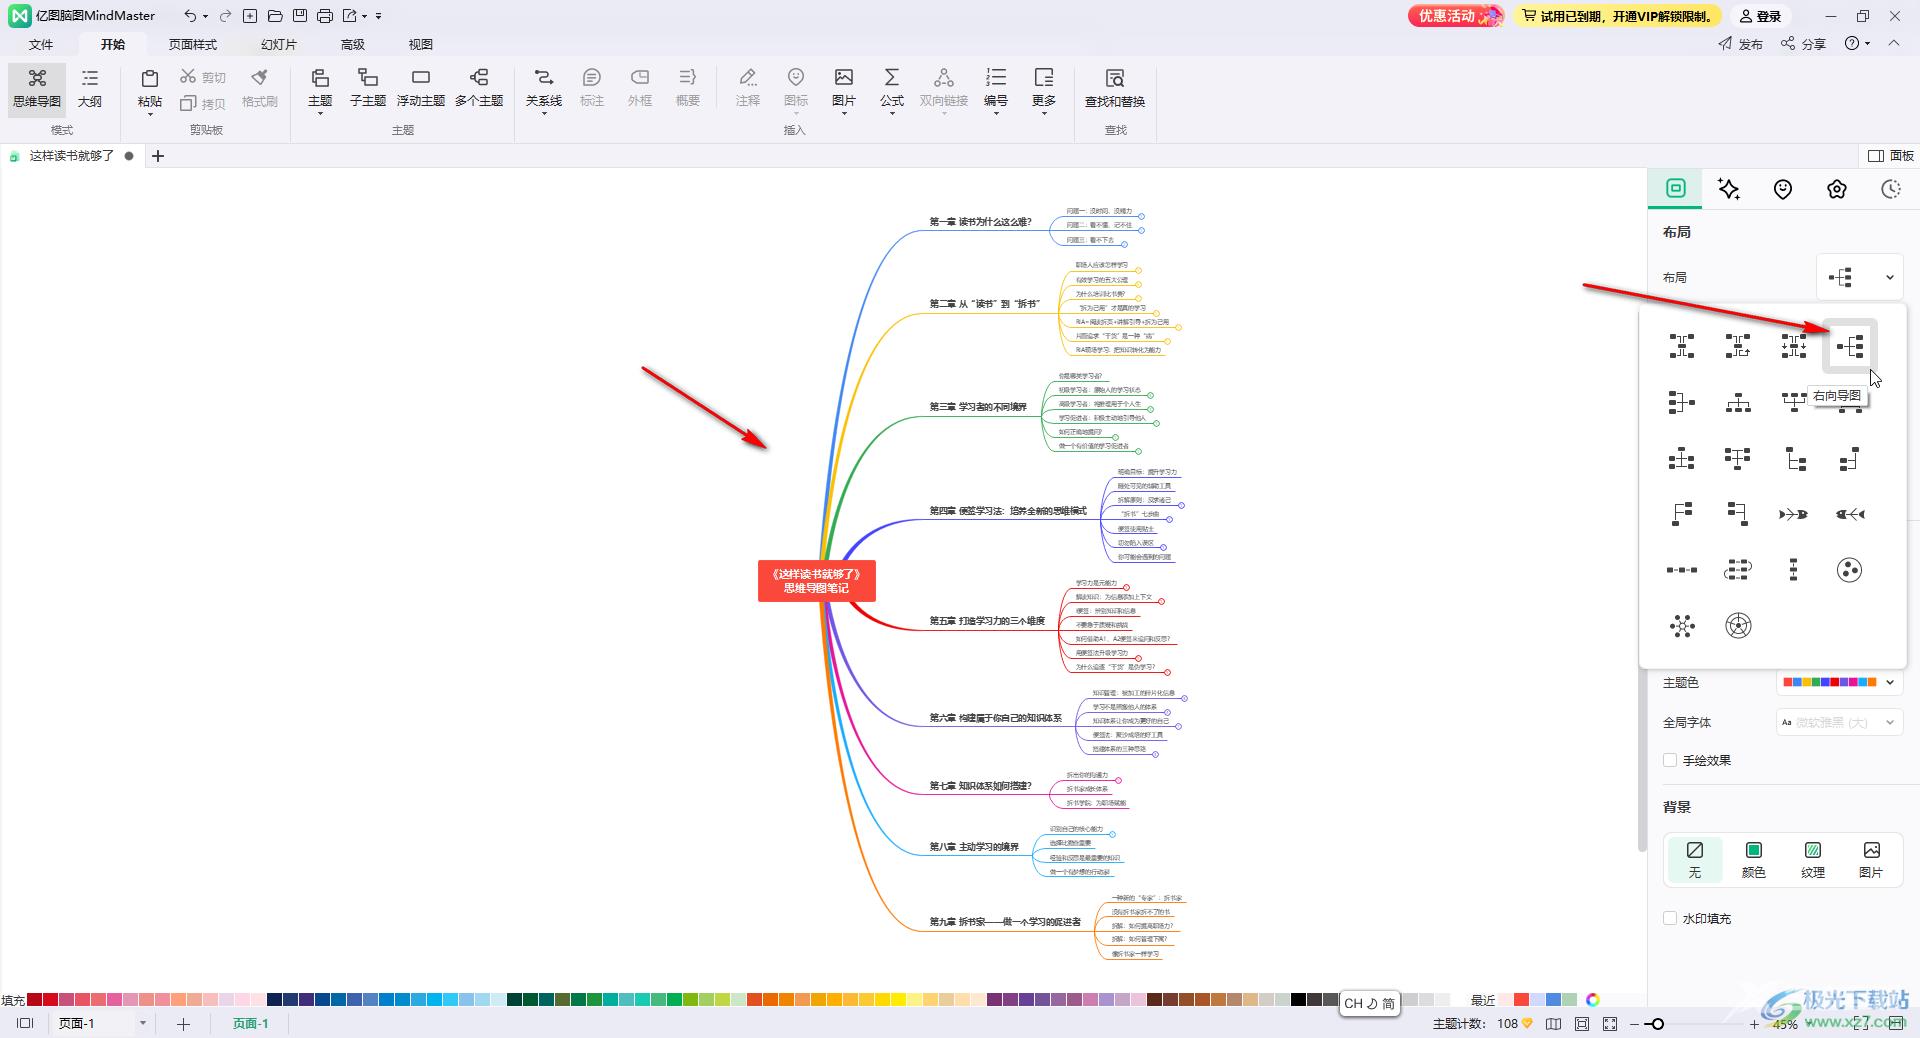
Task: Click the Share (分享) button
Action: click(x=1803, y=44)
